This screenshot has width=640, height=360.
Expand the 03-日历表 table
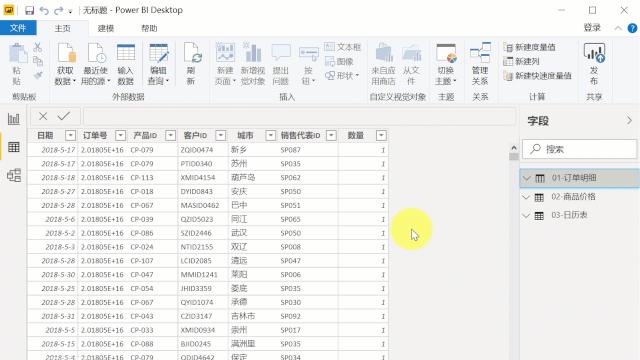527,216
